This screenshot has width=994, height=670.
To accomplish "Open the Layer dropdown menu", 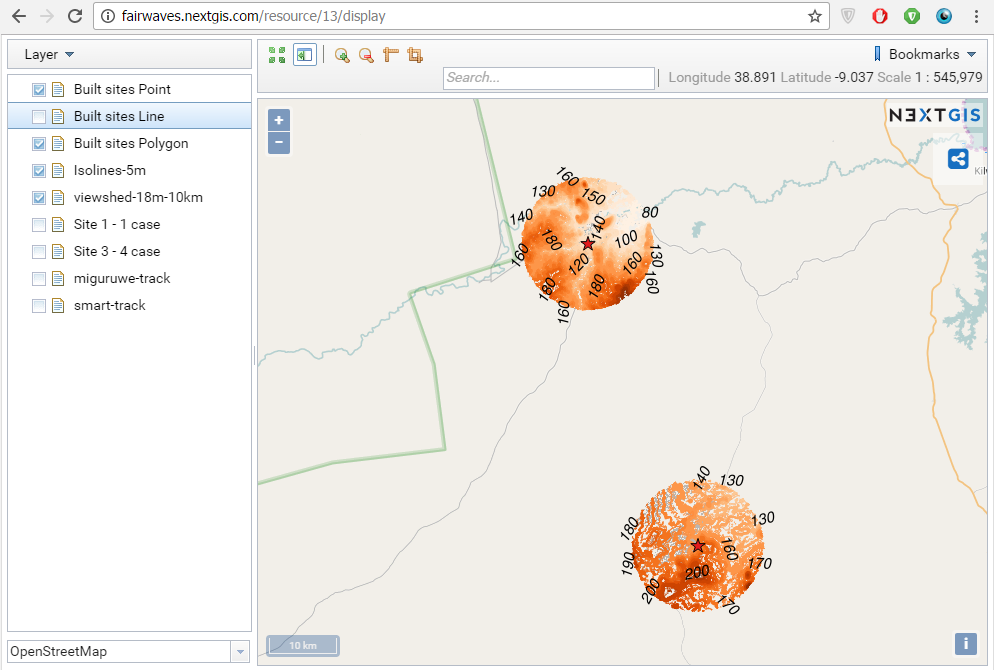I will [50, 55].
